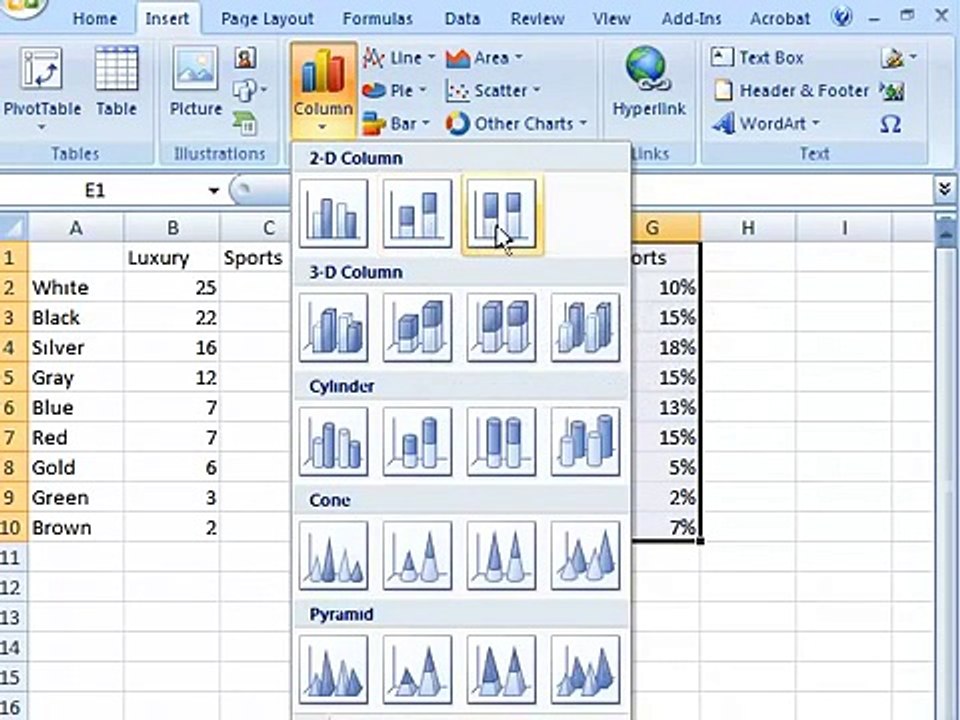The width and height of the screenshot is (960, 720).
Task: Open the WordArt dropdown
Action: pos(765,124)
